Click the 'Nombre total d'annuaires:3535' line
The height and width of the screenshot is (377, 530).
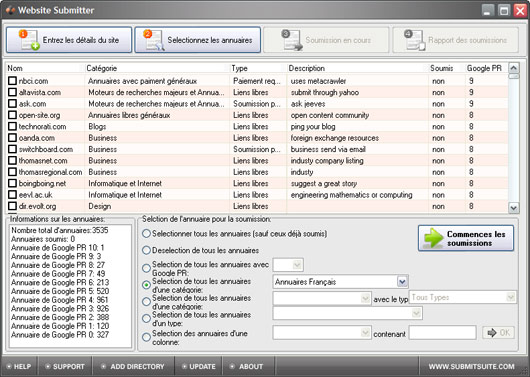[x=60, y=230]
